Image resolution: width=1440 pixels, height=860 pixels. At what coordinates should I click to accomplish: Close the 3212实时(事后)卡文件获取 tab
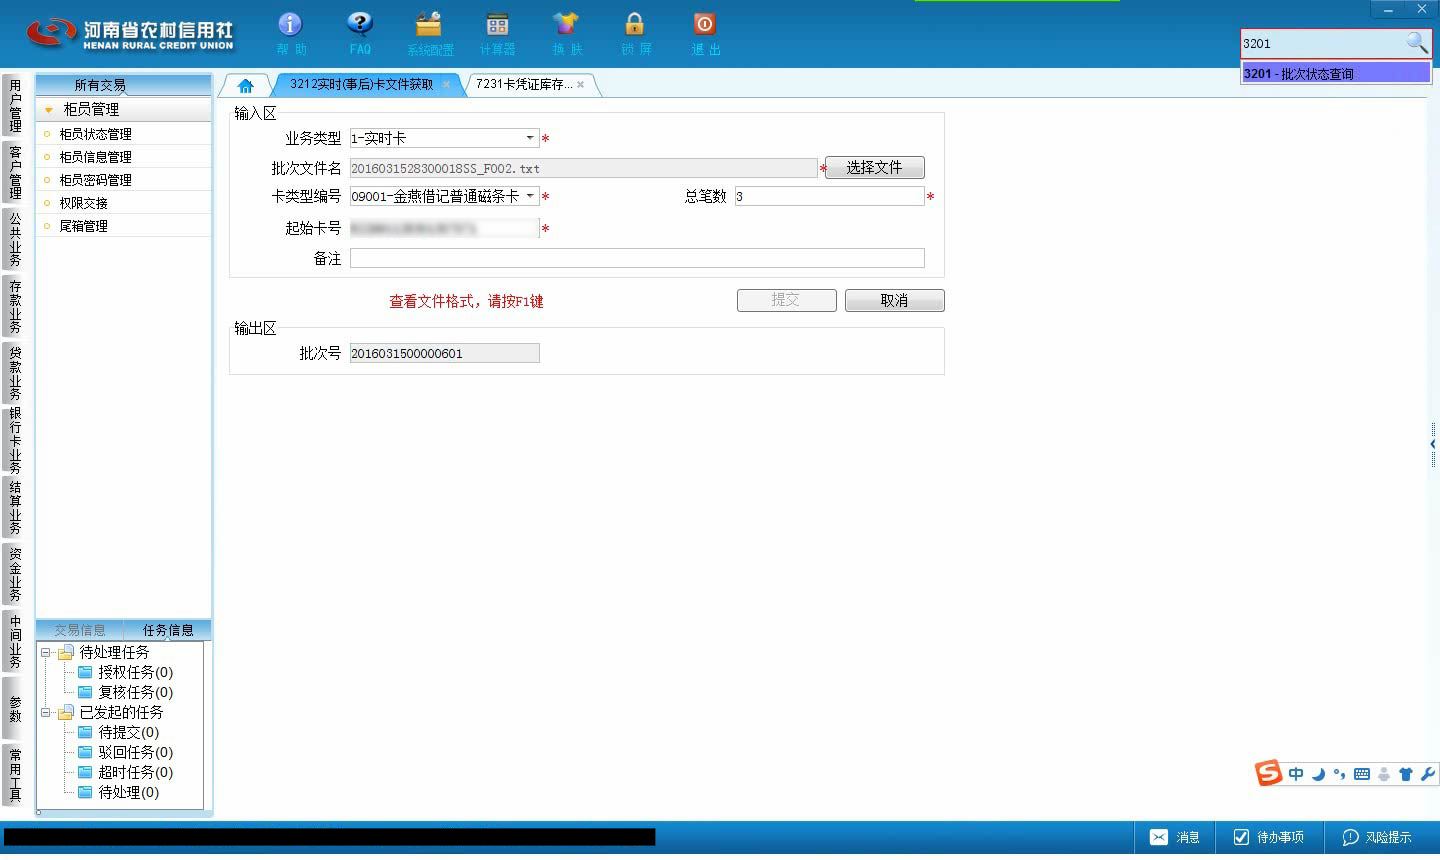click(446, 85)
